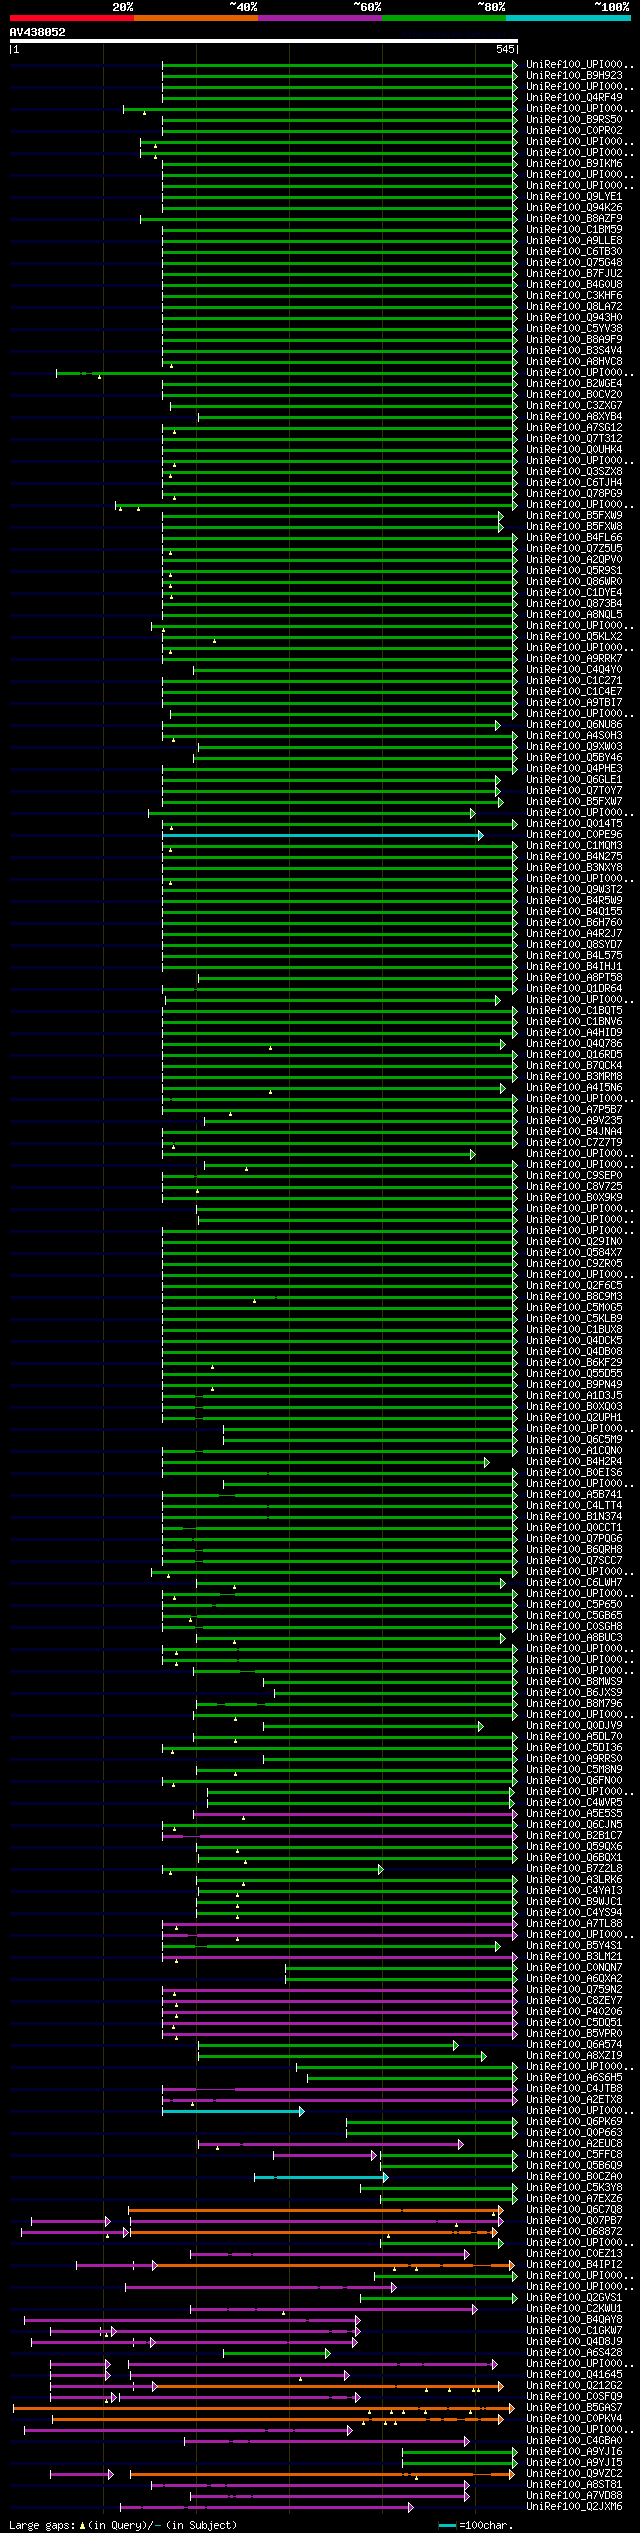Click the white query sequence bar
Screen dimensions: 640x2533
[x=264, y=42]
